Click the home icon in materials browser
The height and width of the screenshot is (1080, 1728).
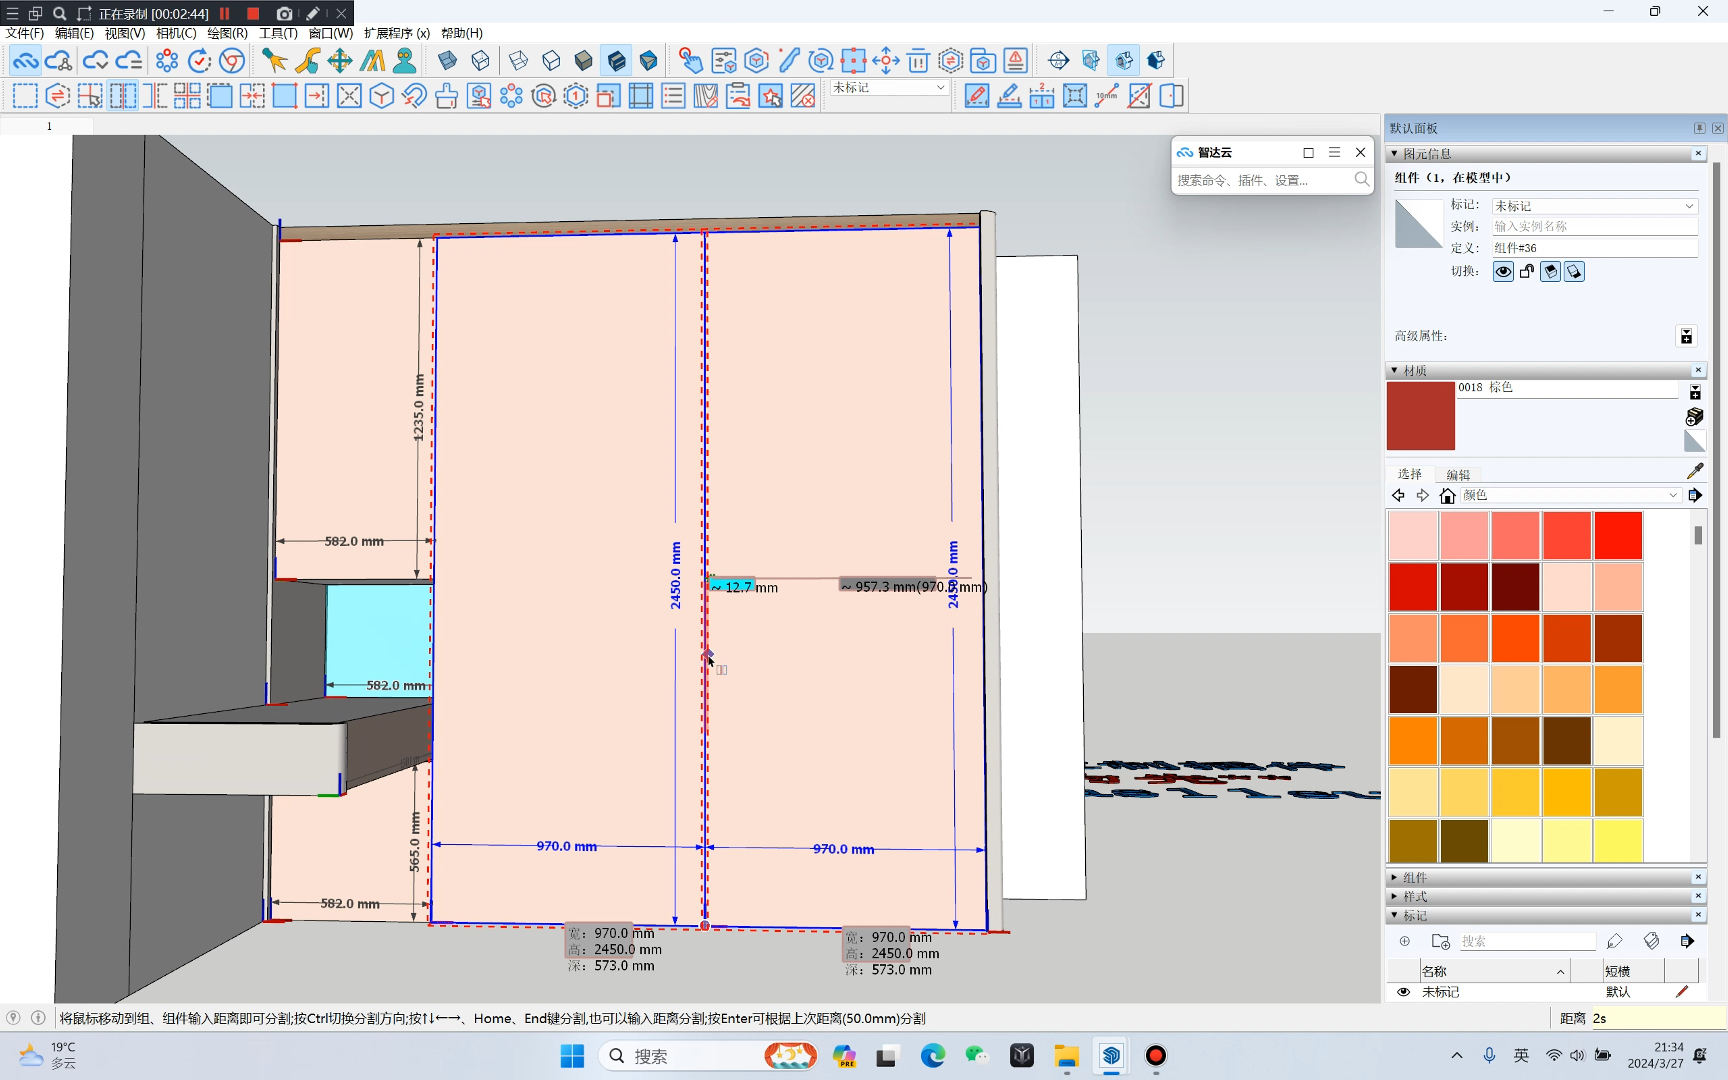click(1447, 496)
